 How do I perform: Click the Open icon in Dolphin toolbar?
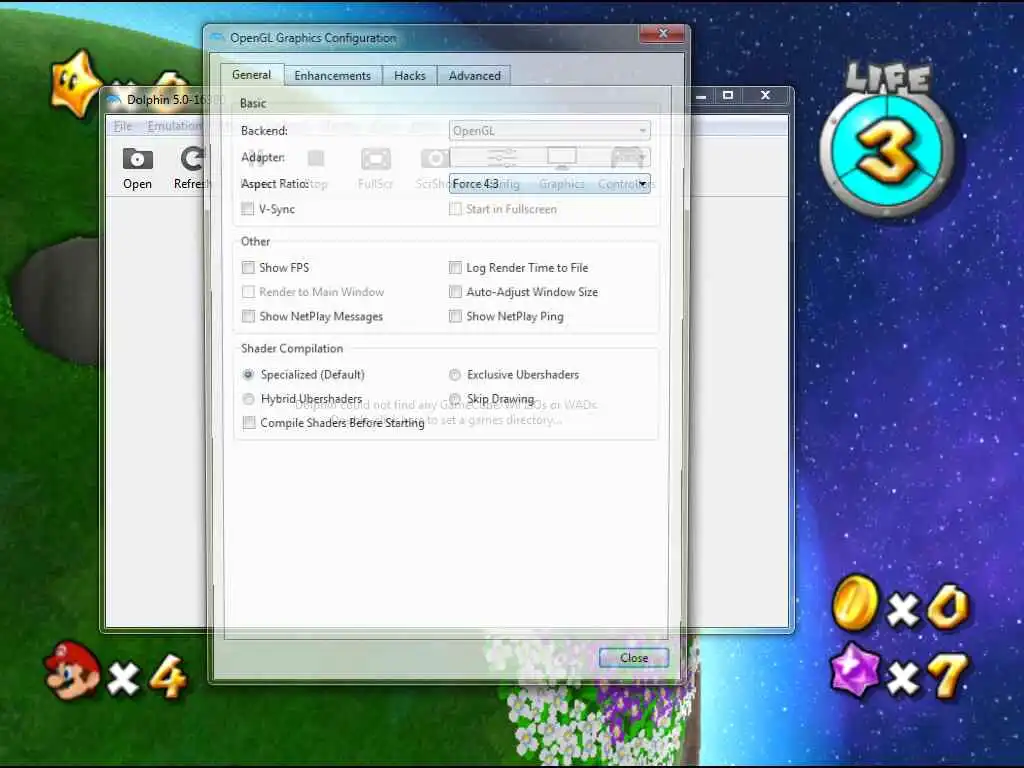coord(137,168)
